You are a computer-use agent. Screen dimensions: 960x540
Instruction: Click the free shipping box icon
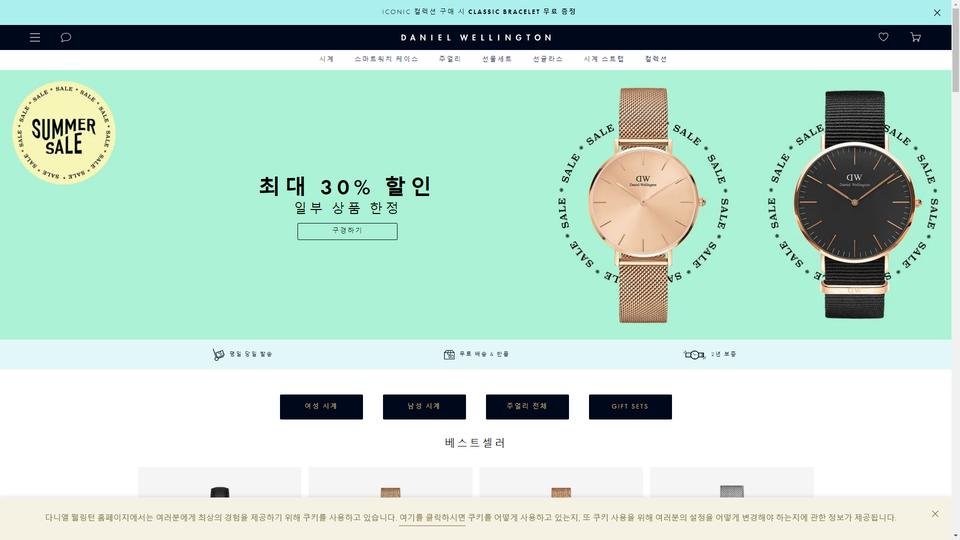point(449,354)
